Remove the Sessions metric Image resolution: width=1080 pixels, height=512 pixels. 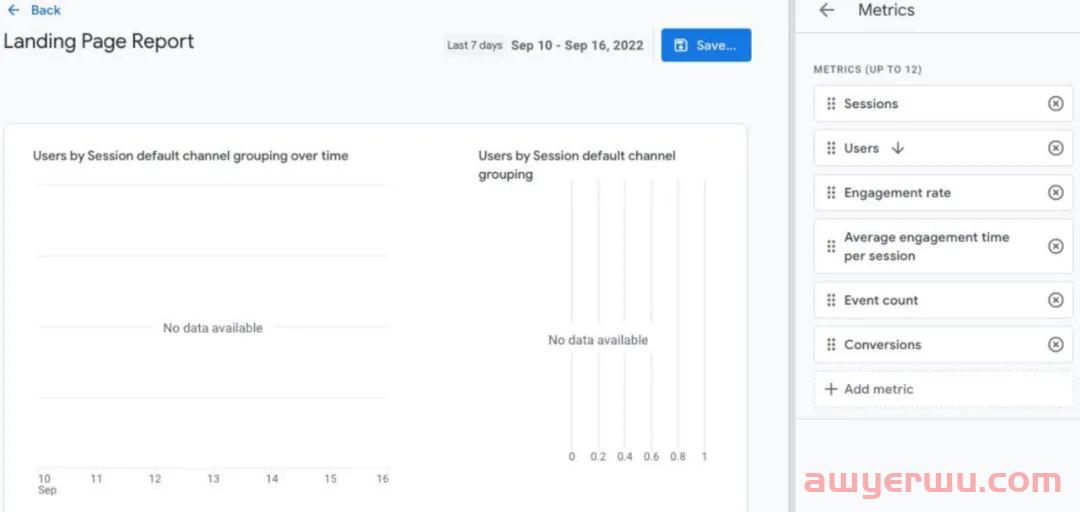tap(1055, 104)
